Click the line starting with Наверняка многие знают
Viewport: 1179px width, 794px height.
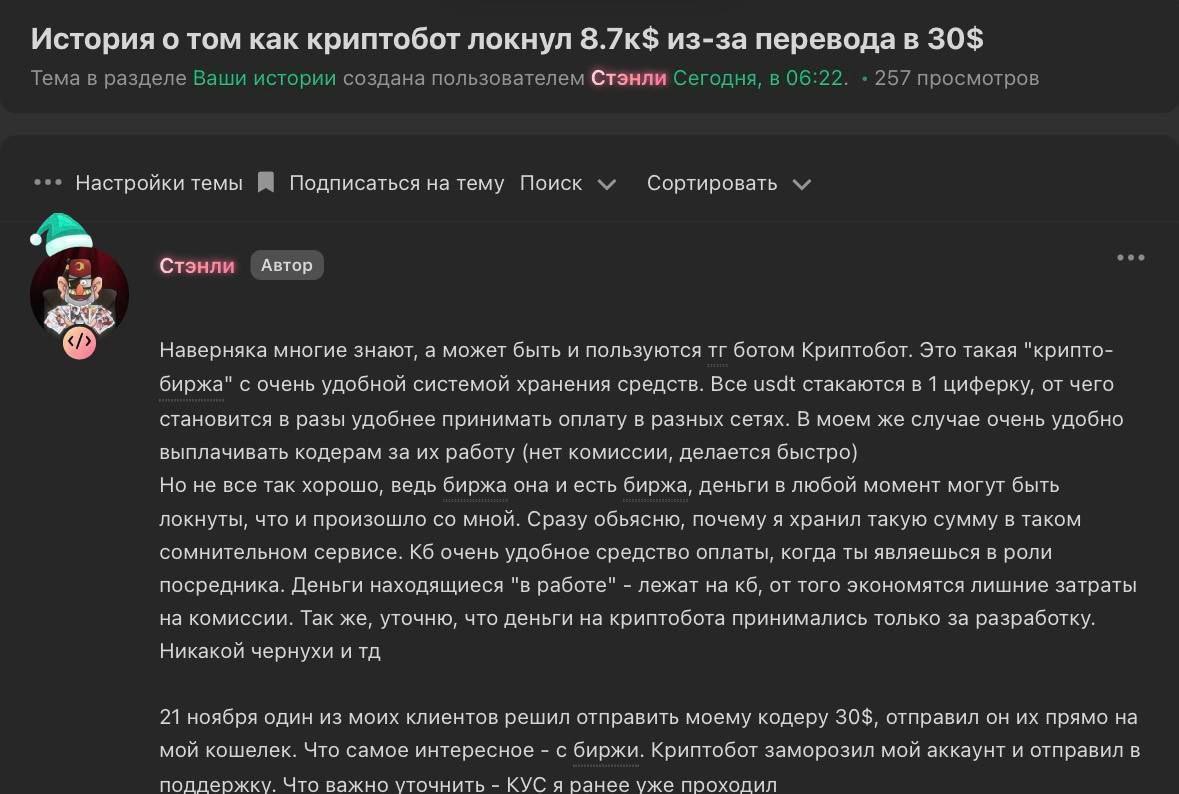point(636,350)
